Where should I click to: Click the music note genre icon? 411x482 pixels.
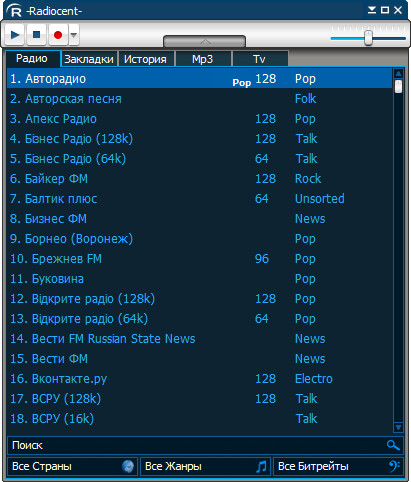[x=261, y=466]
